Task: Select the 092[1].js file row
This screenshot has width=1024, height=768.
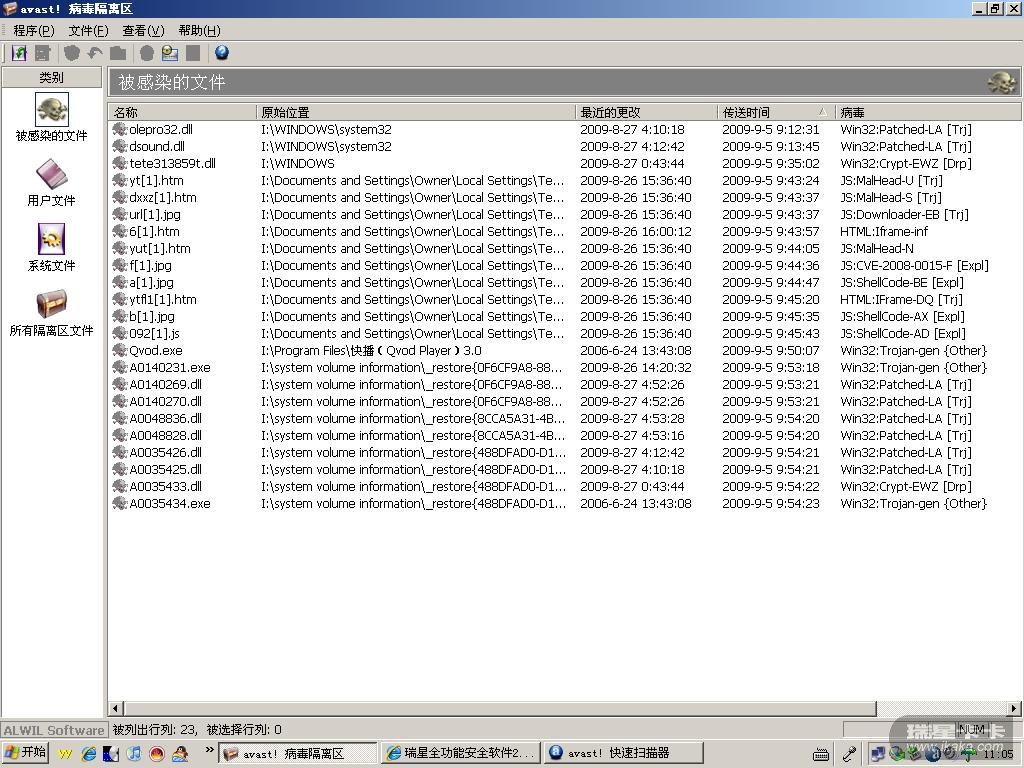Action: pos(564,333)
